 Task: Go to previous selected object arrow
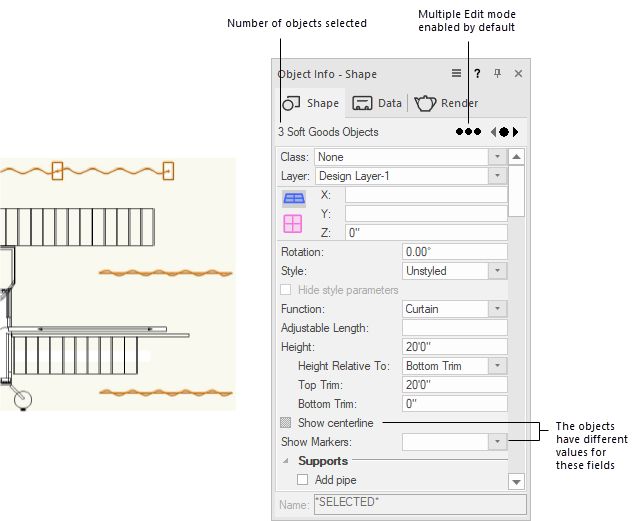(494, 132)
